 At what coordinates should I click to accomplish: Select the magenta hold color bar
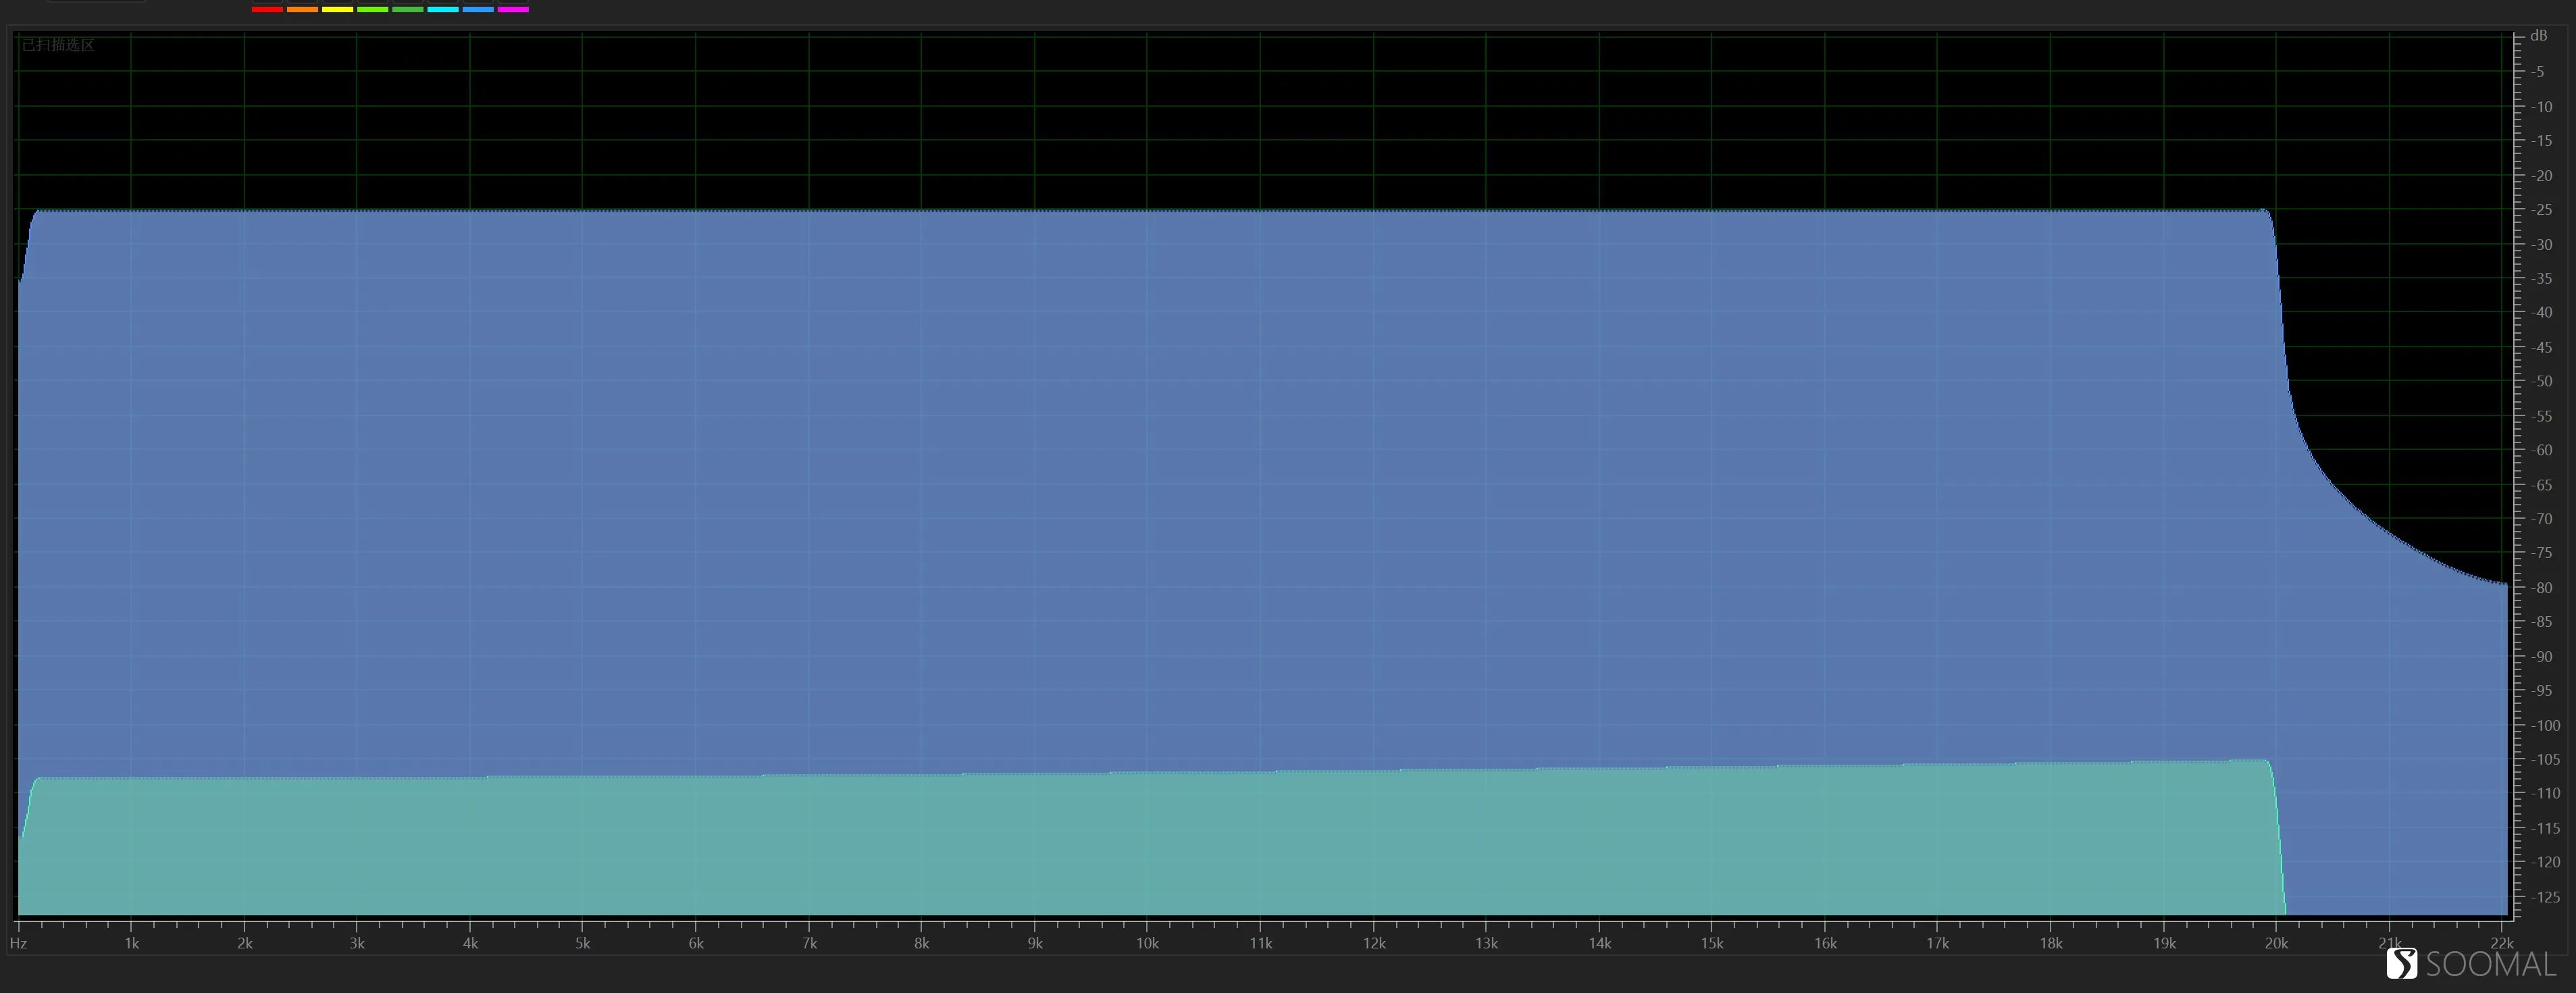click(513, 9)
